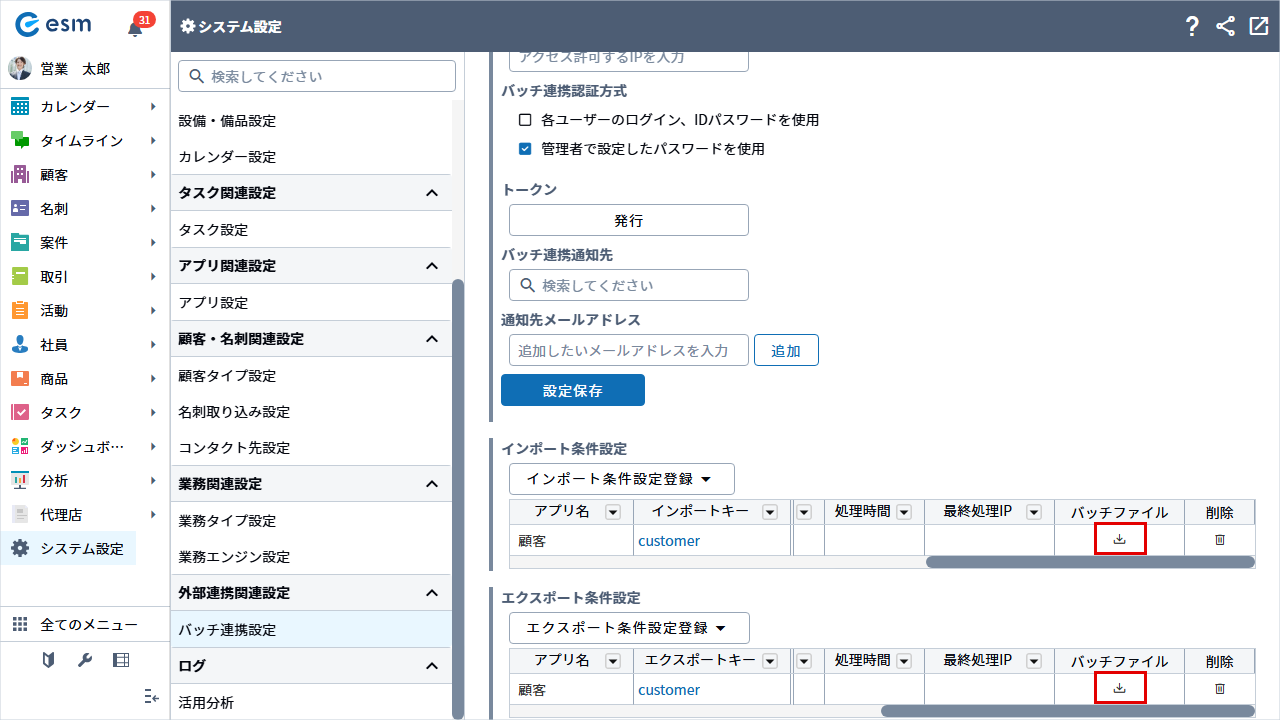
Task: Click the notification bell icon
Action: 136,28
